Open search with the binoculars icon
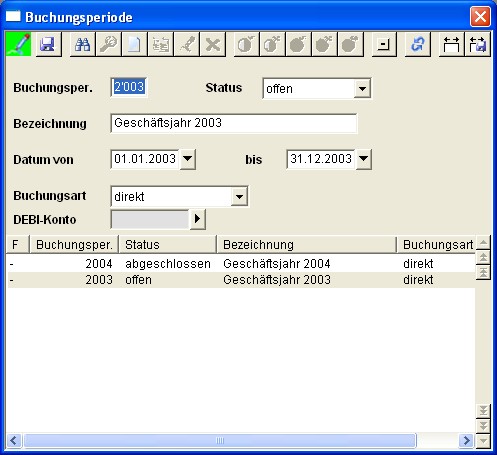Viewport: 497px width, 455px height. pyautogui.click(x=83, y=44)
